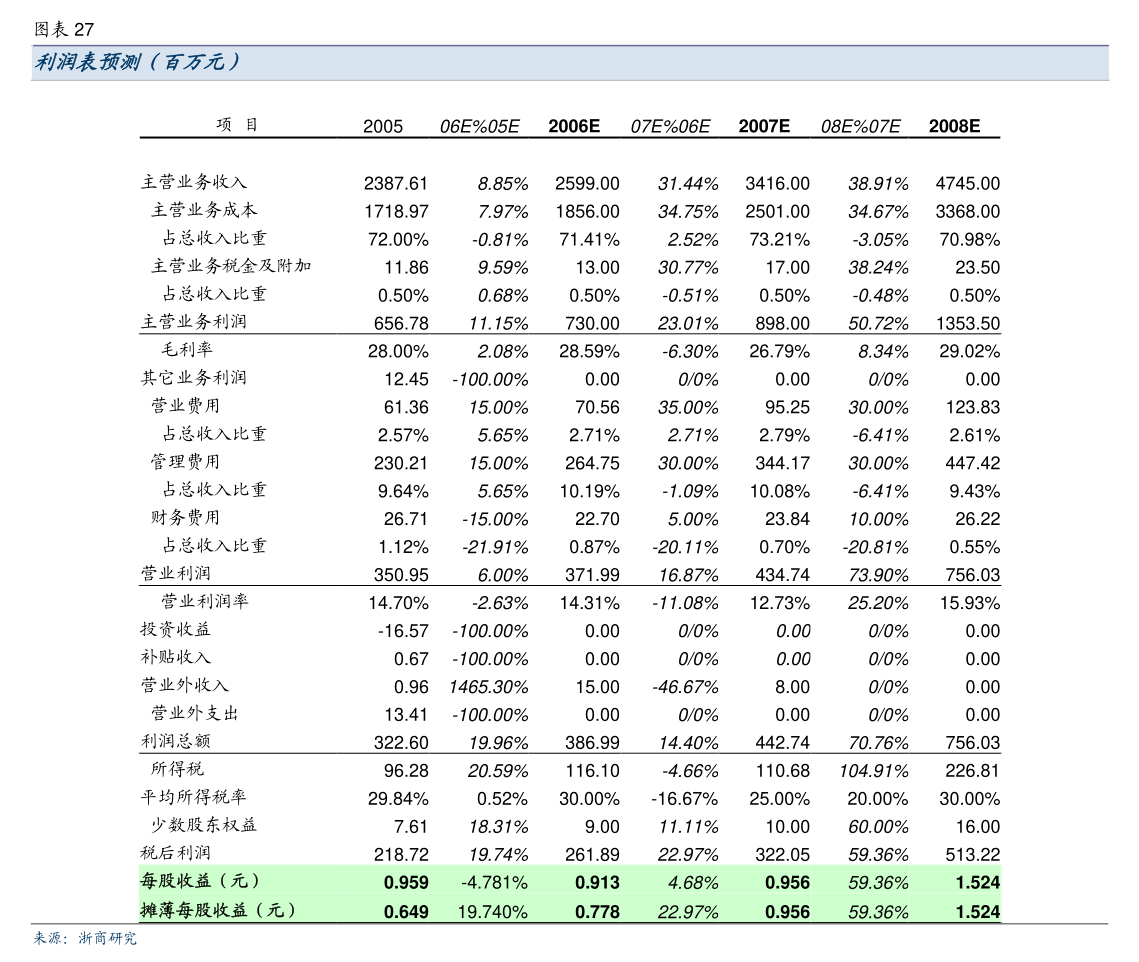
Task: Select 0.956 in the 每股收益 row
Action: (x=787, y=882)
